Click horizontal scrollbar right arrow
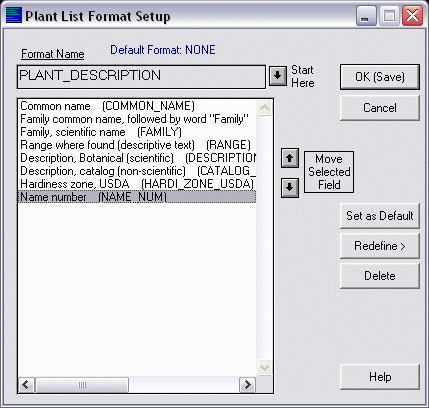The width and height of the screenshot is (429, 408). click(x=247, y=385)
